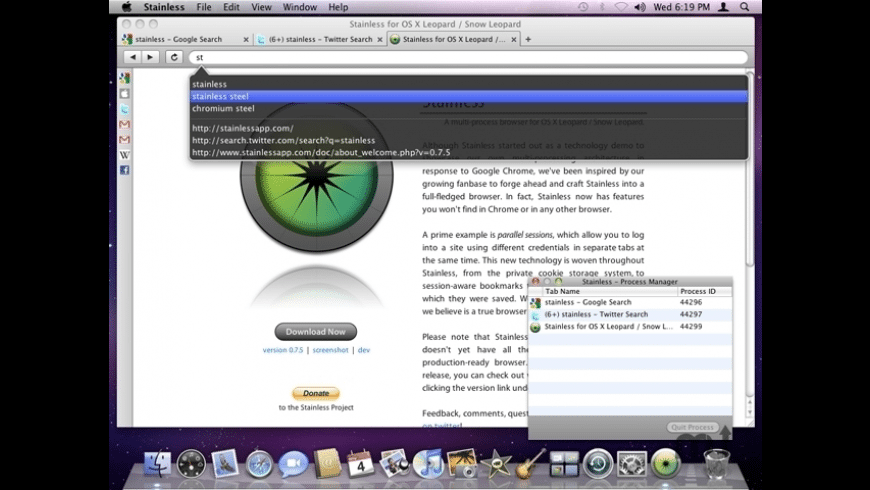
Task: Select the about_welcome.php URL suggestion
Action: coord(469,153)
